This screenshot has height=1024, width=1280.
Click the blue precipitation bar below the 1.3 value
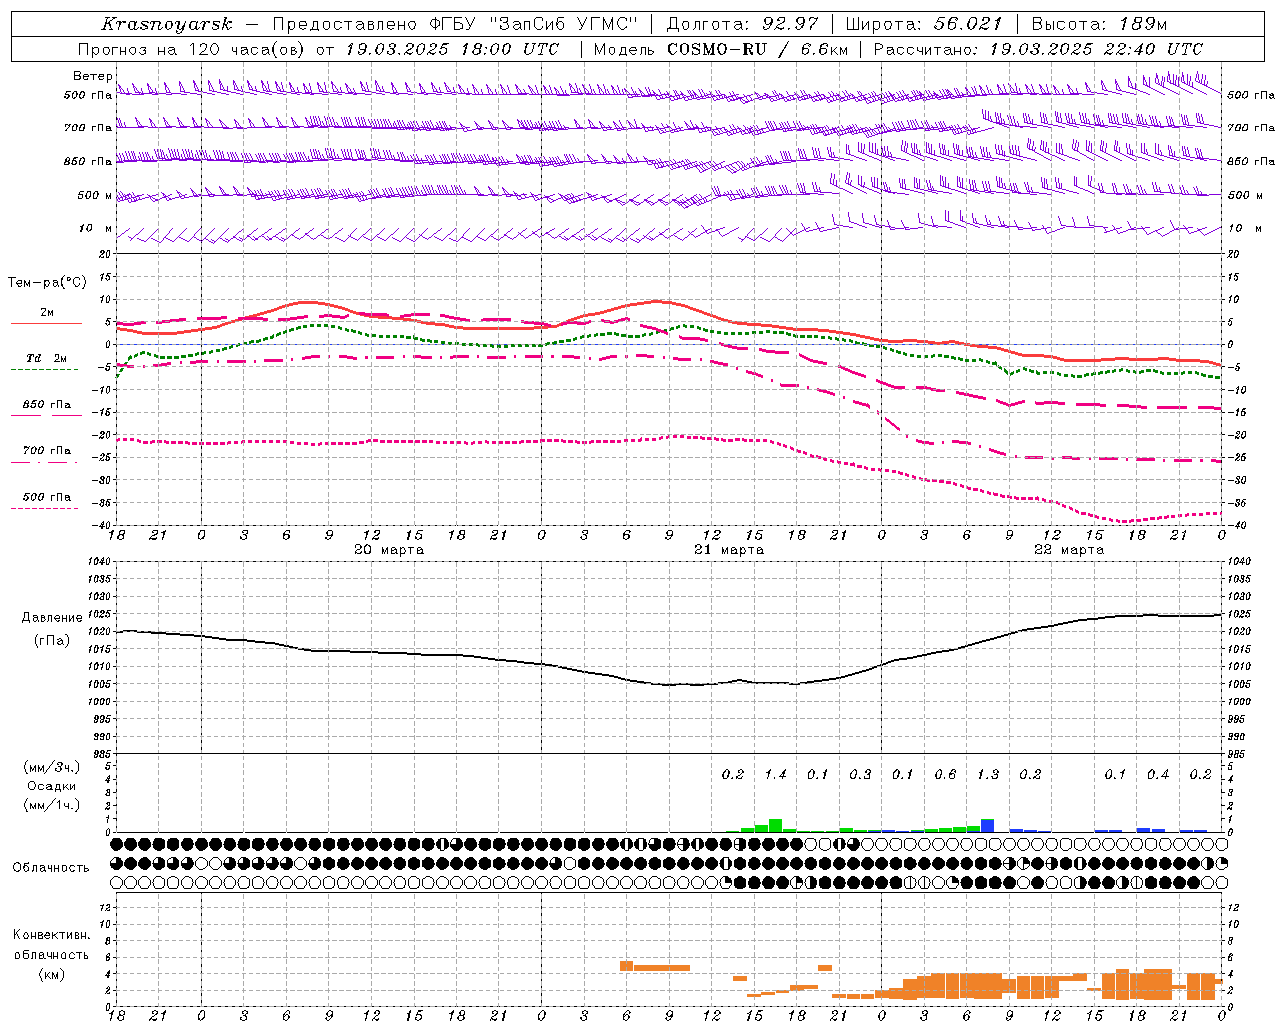coord(988,826)
